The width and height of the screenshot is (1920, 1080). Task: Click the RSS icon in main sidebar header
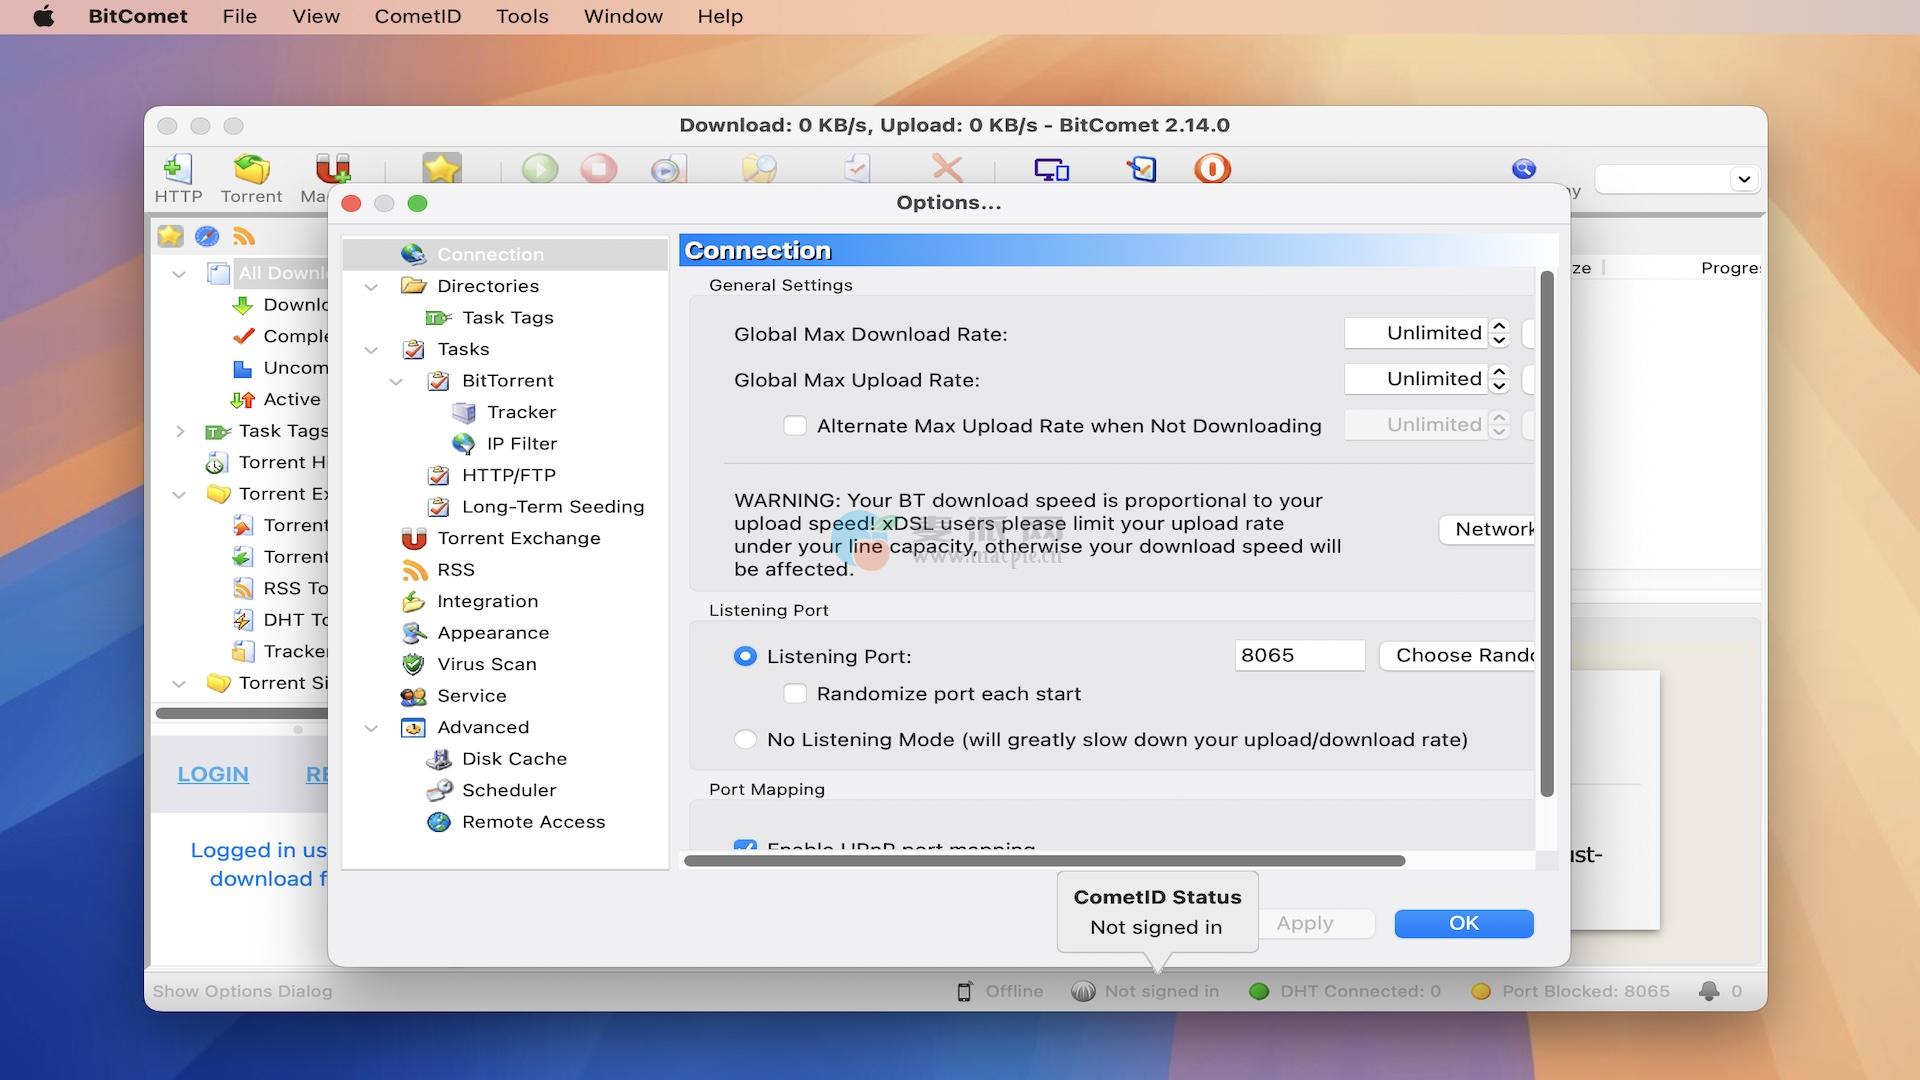point(244,236)
